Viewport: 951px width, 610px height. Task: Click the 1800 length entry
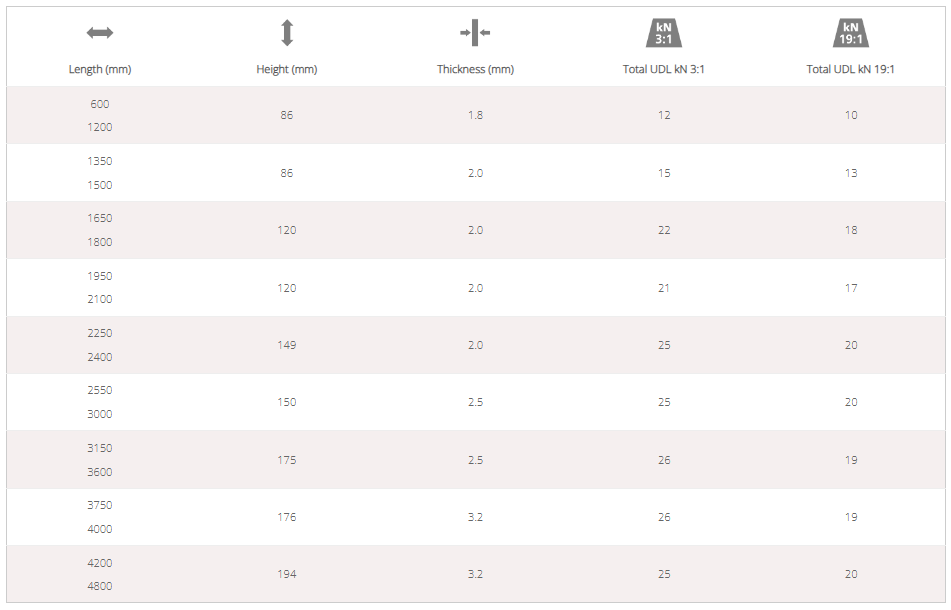coord(100,242)
